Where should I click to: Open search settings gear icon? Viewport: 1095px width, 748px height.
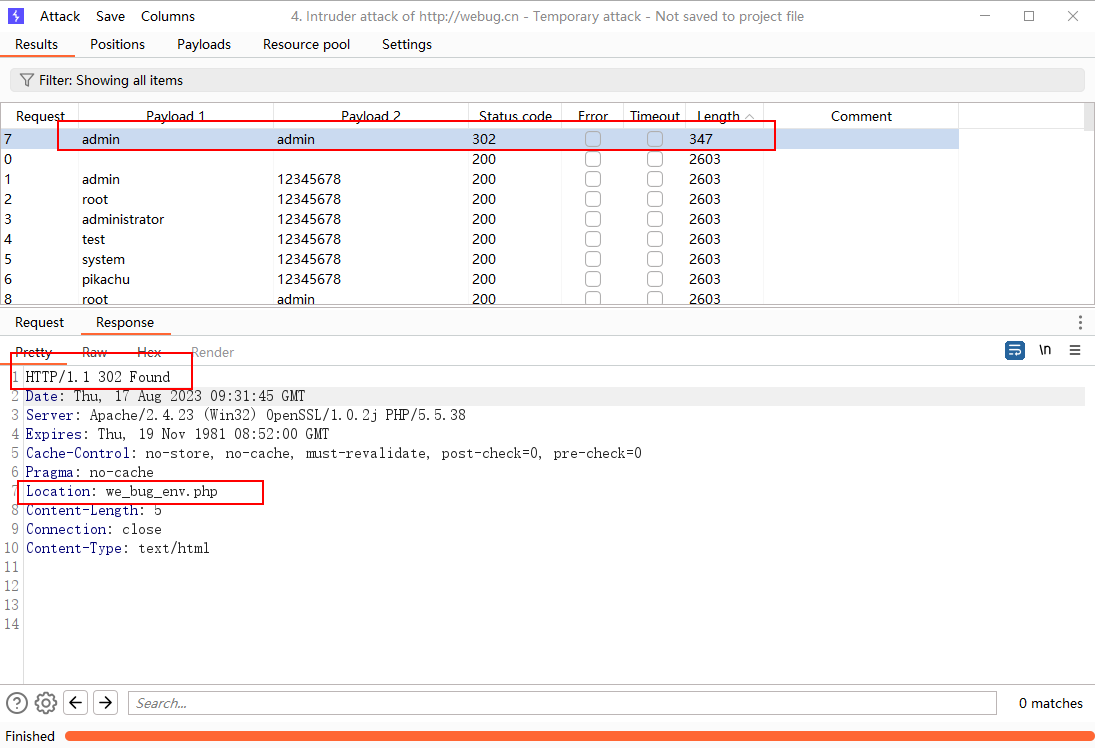(x=46, y=703)
